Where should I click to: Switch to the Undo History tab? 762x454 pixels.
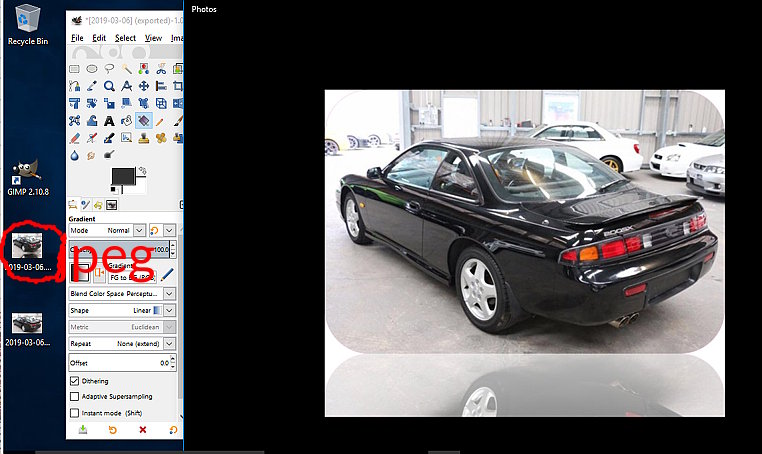[99, 205]
